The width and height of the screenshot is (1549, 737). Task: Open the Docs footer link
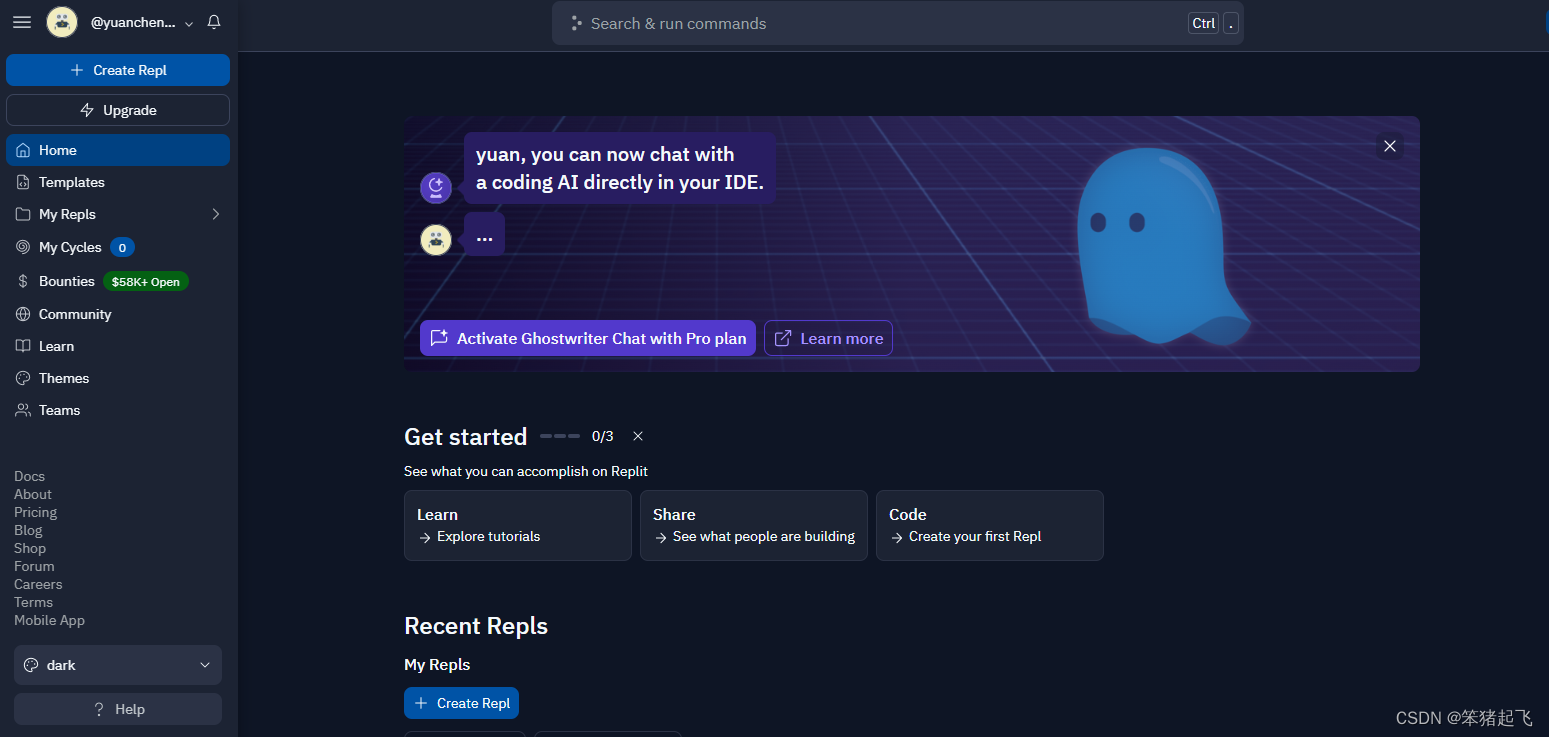29,476
